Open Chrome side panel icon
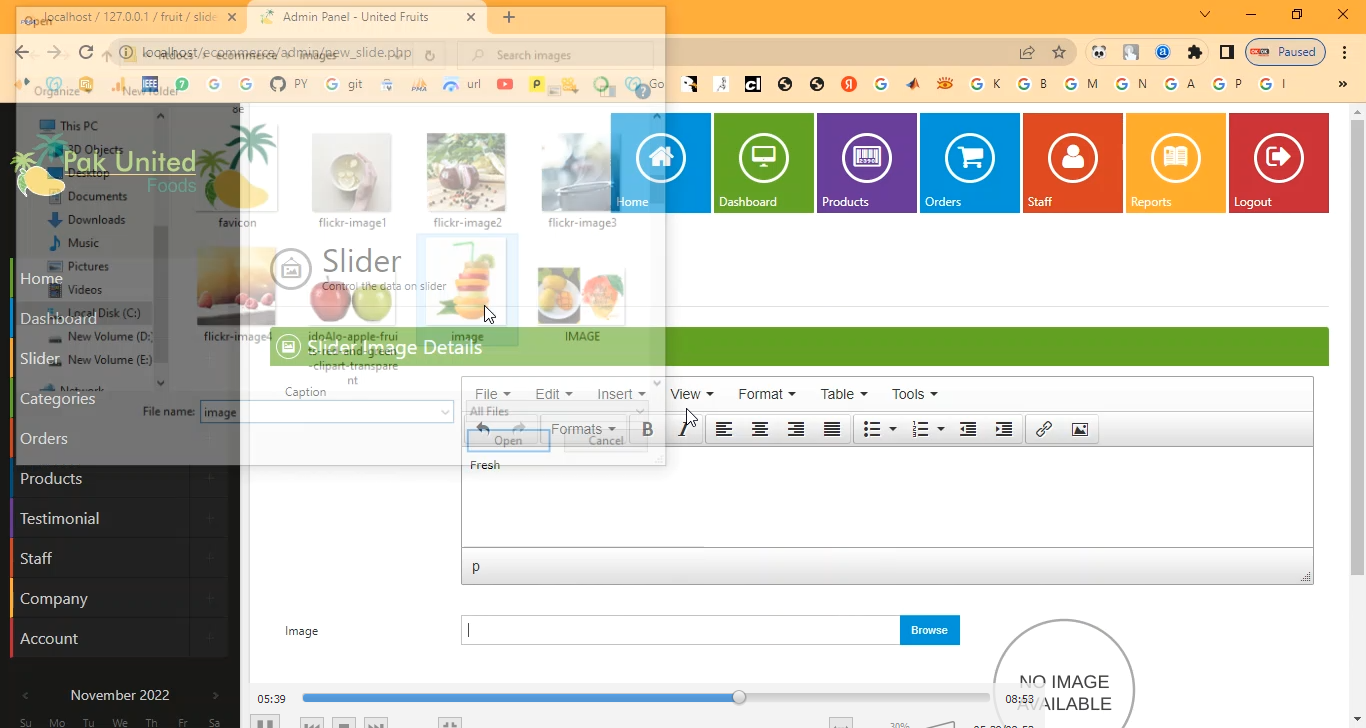 coord(1226,52)
